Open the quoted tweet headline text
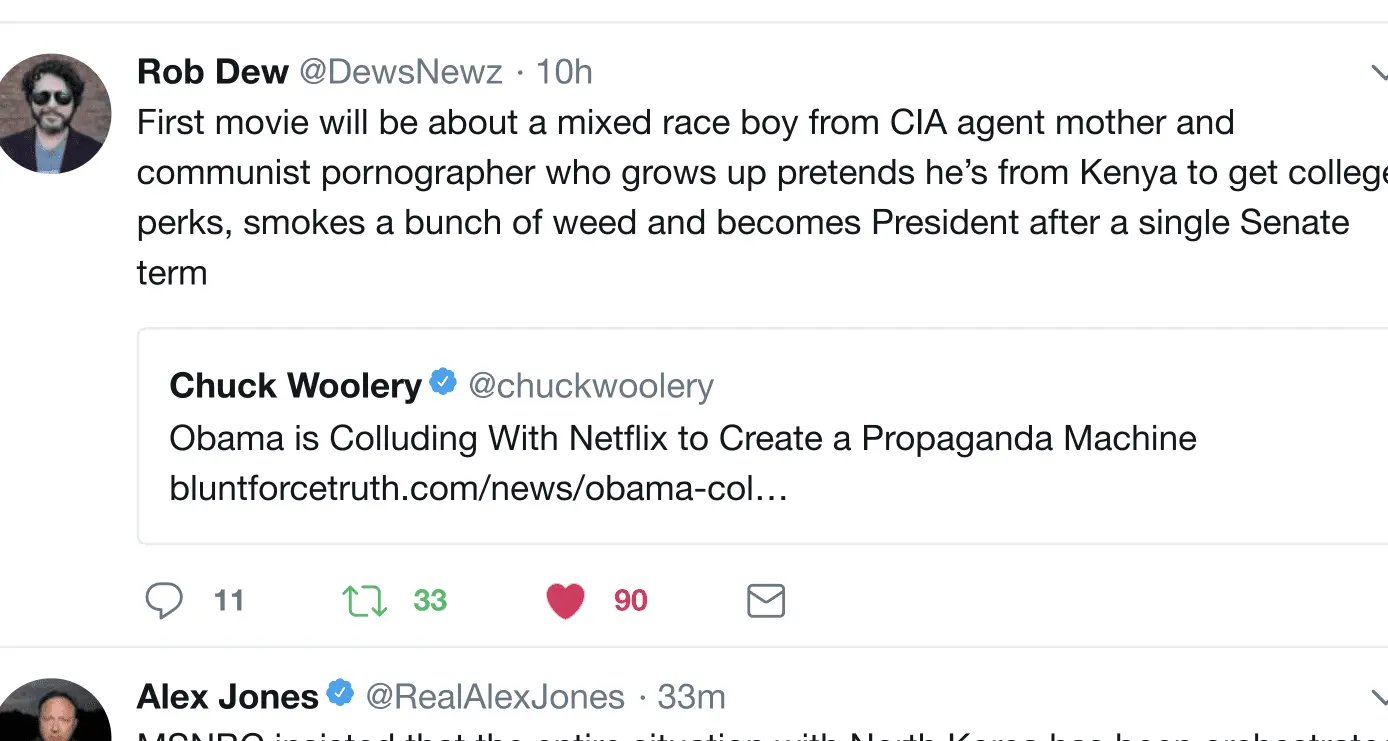This screenshot has height=741, width=1388. point(682,438)
